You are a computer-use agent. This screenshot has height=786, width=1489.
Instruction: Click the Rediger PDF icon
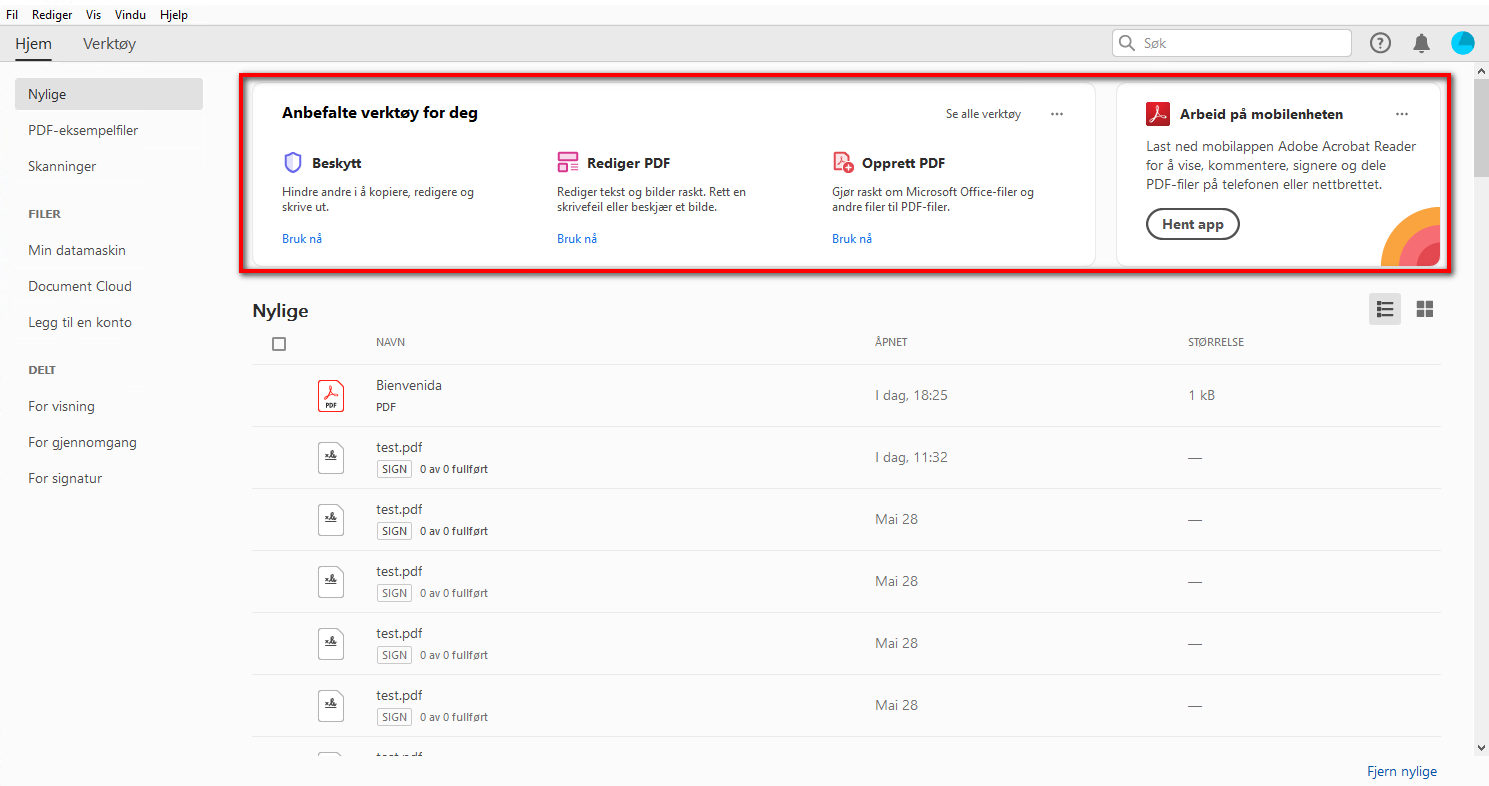pyautogui.click(x=568, y=163)
